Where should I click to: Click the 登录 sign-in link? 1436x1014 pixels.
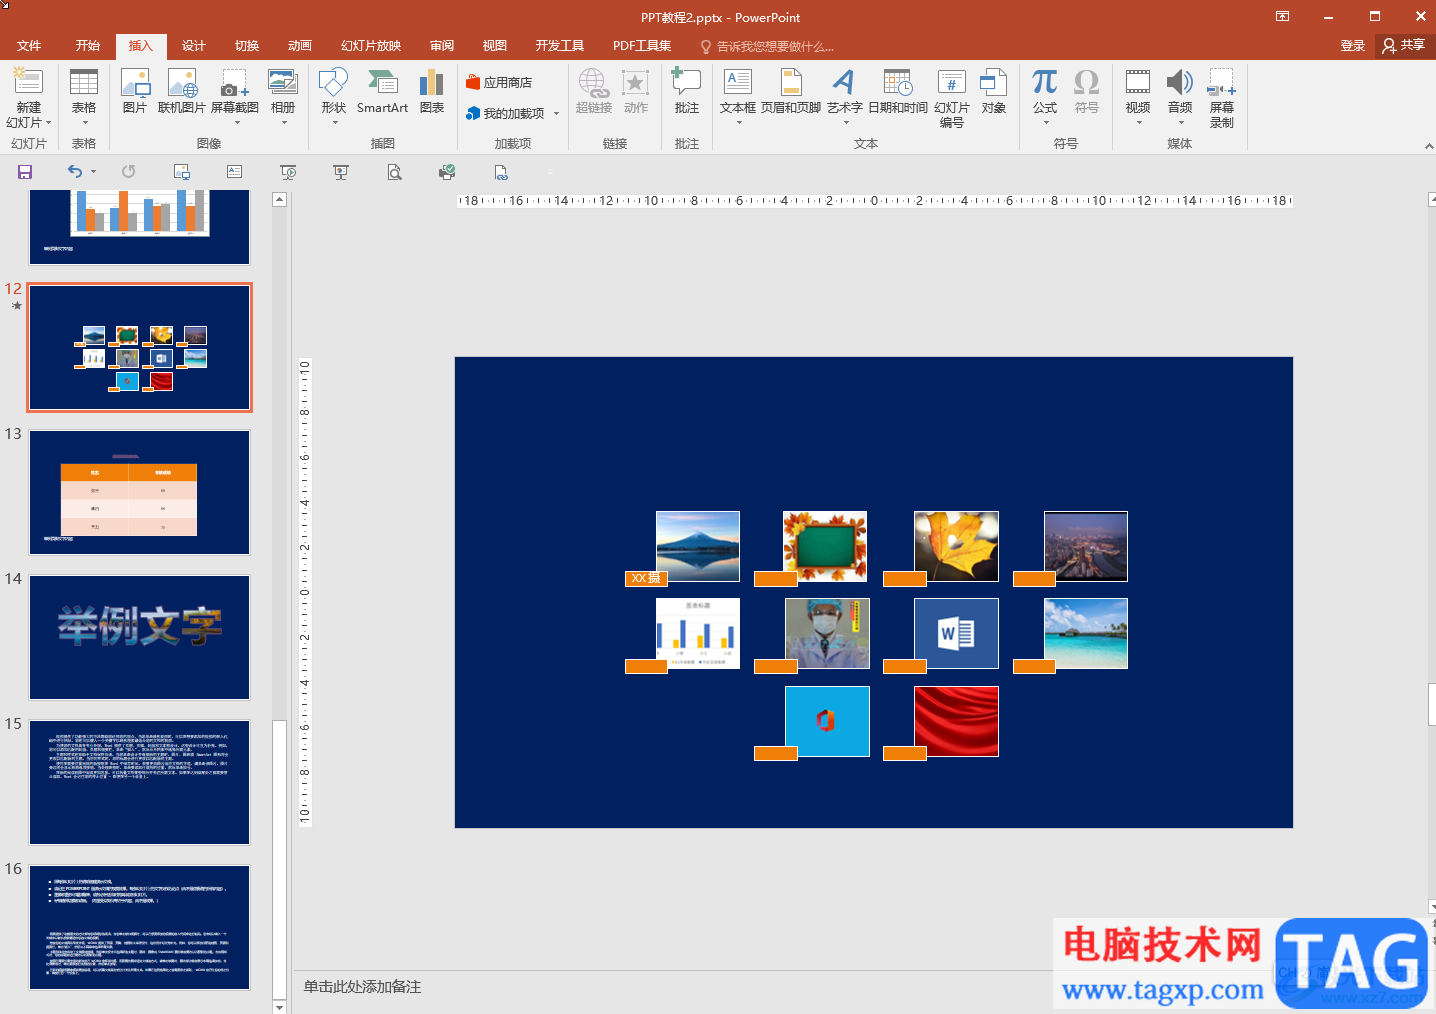tap(1353, 46)
